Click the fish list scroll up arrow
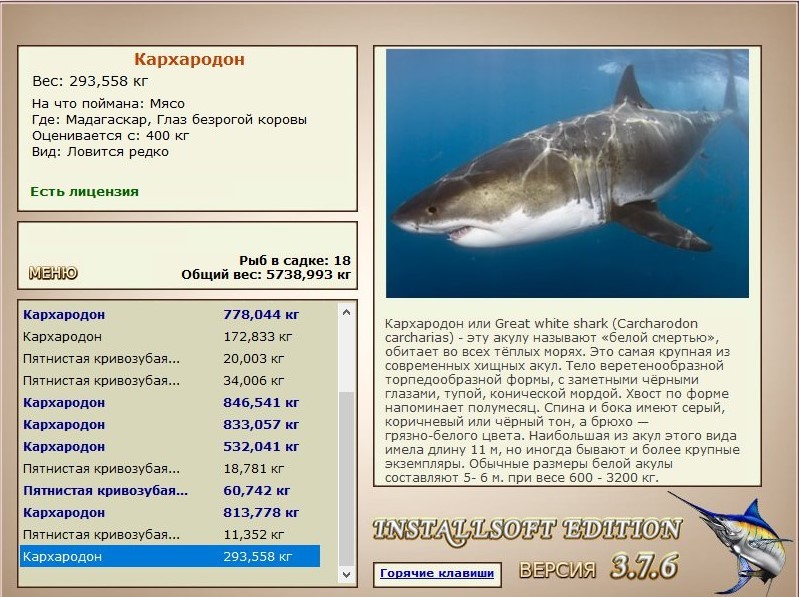The width and height of the screenshot is (799, 597). [347, 313]
